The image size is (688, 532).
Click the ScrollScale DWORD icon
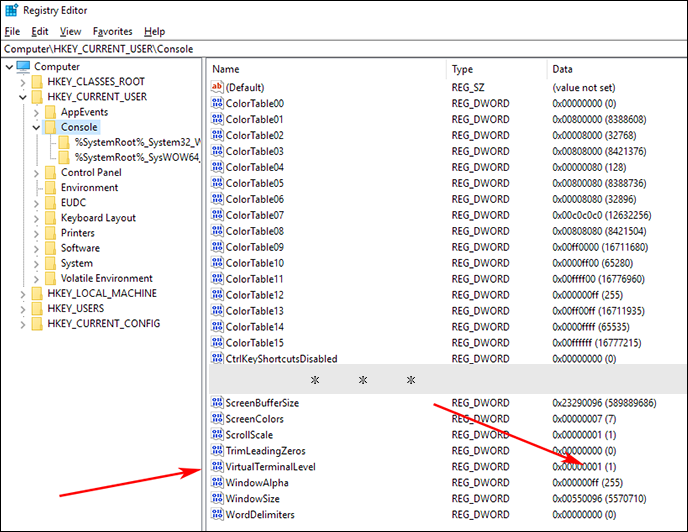coord(217,435)
